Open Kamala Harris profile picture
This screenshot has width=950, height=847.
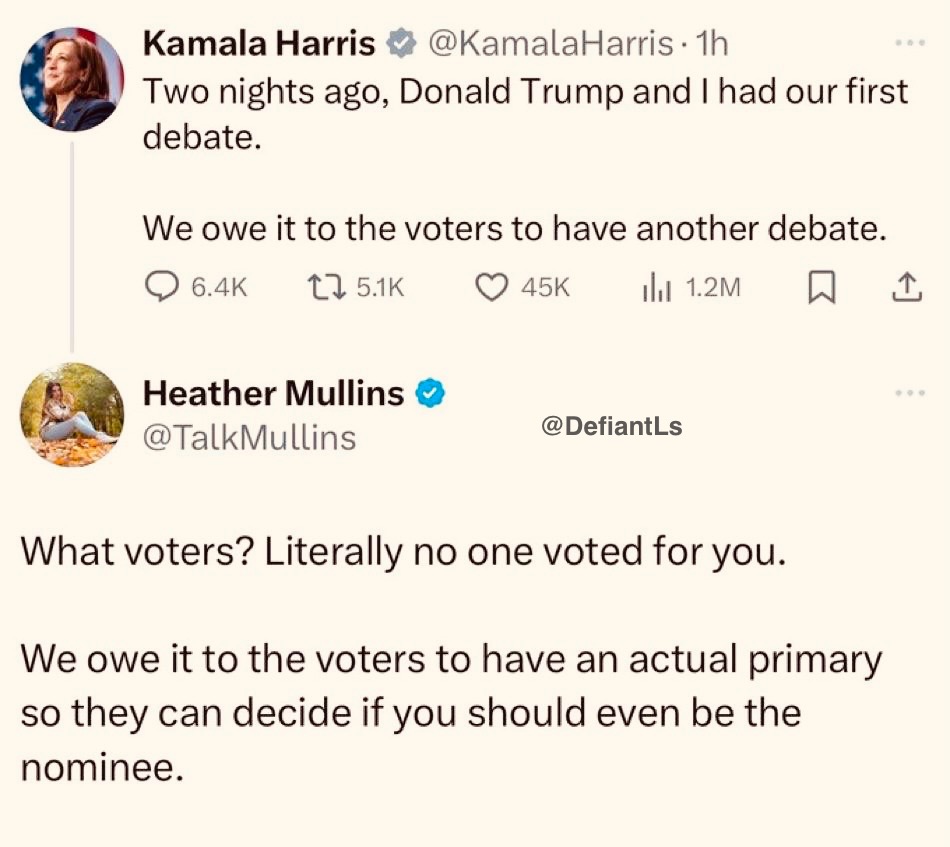tap(72, 80)
